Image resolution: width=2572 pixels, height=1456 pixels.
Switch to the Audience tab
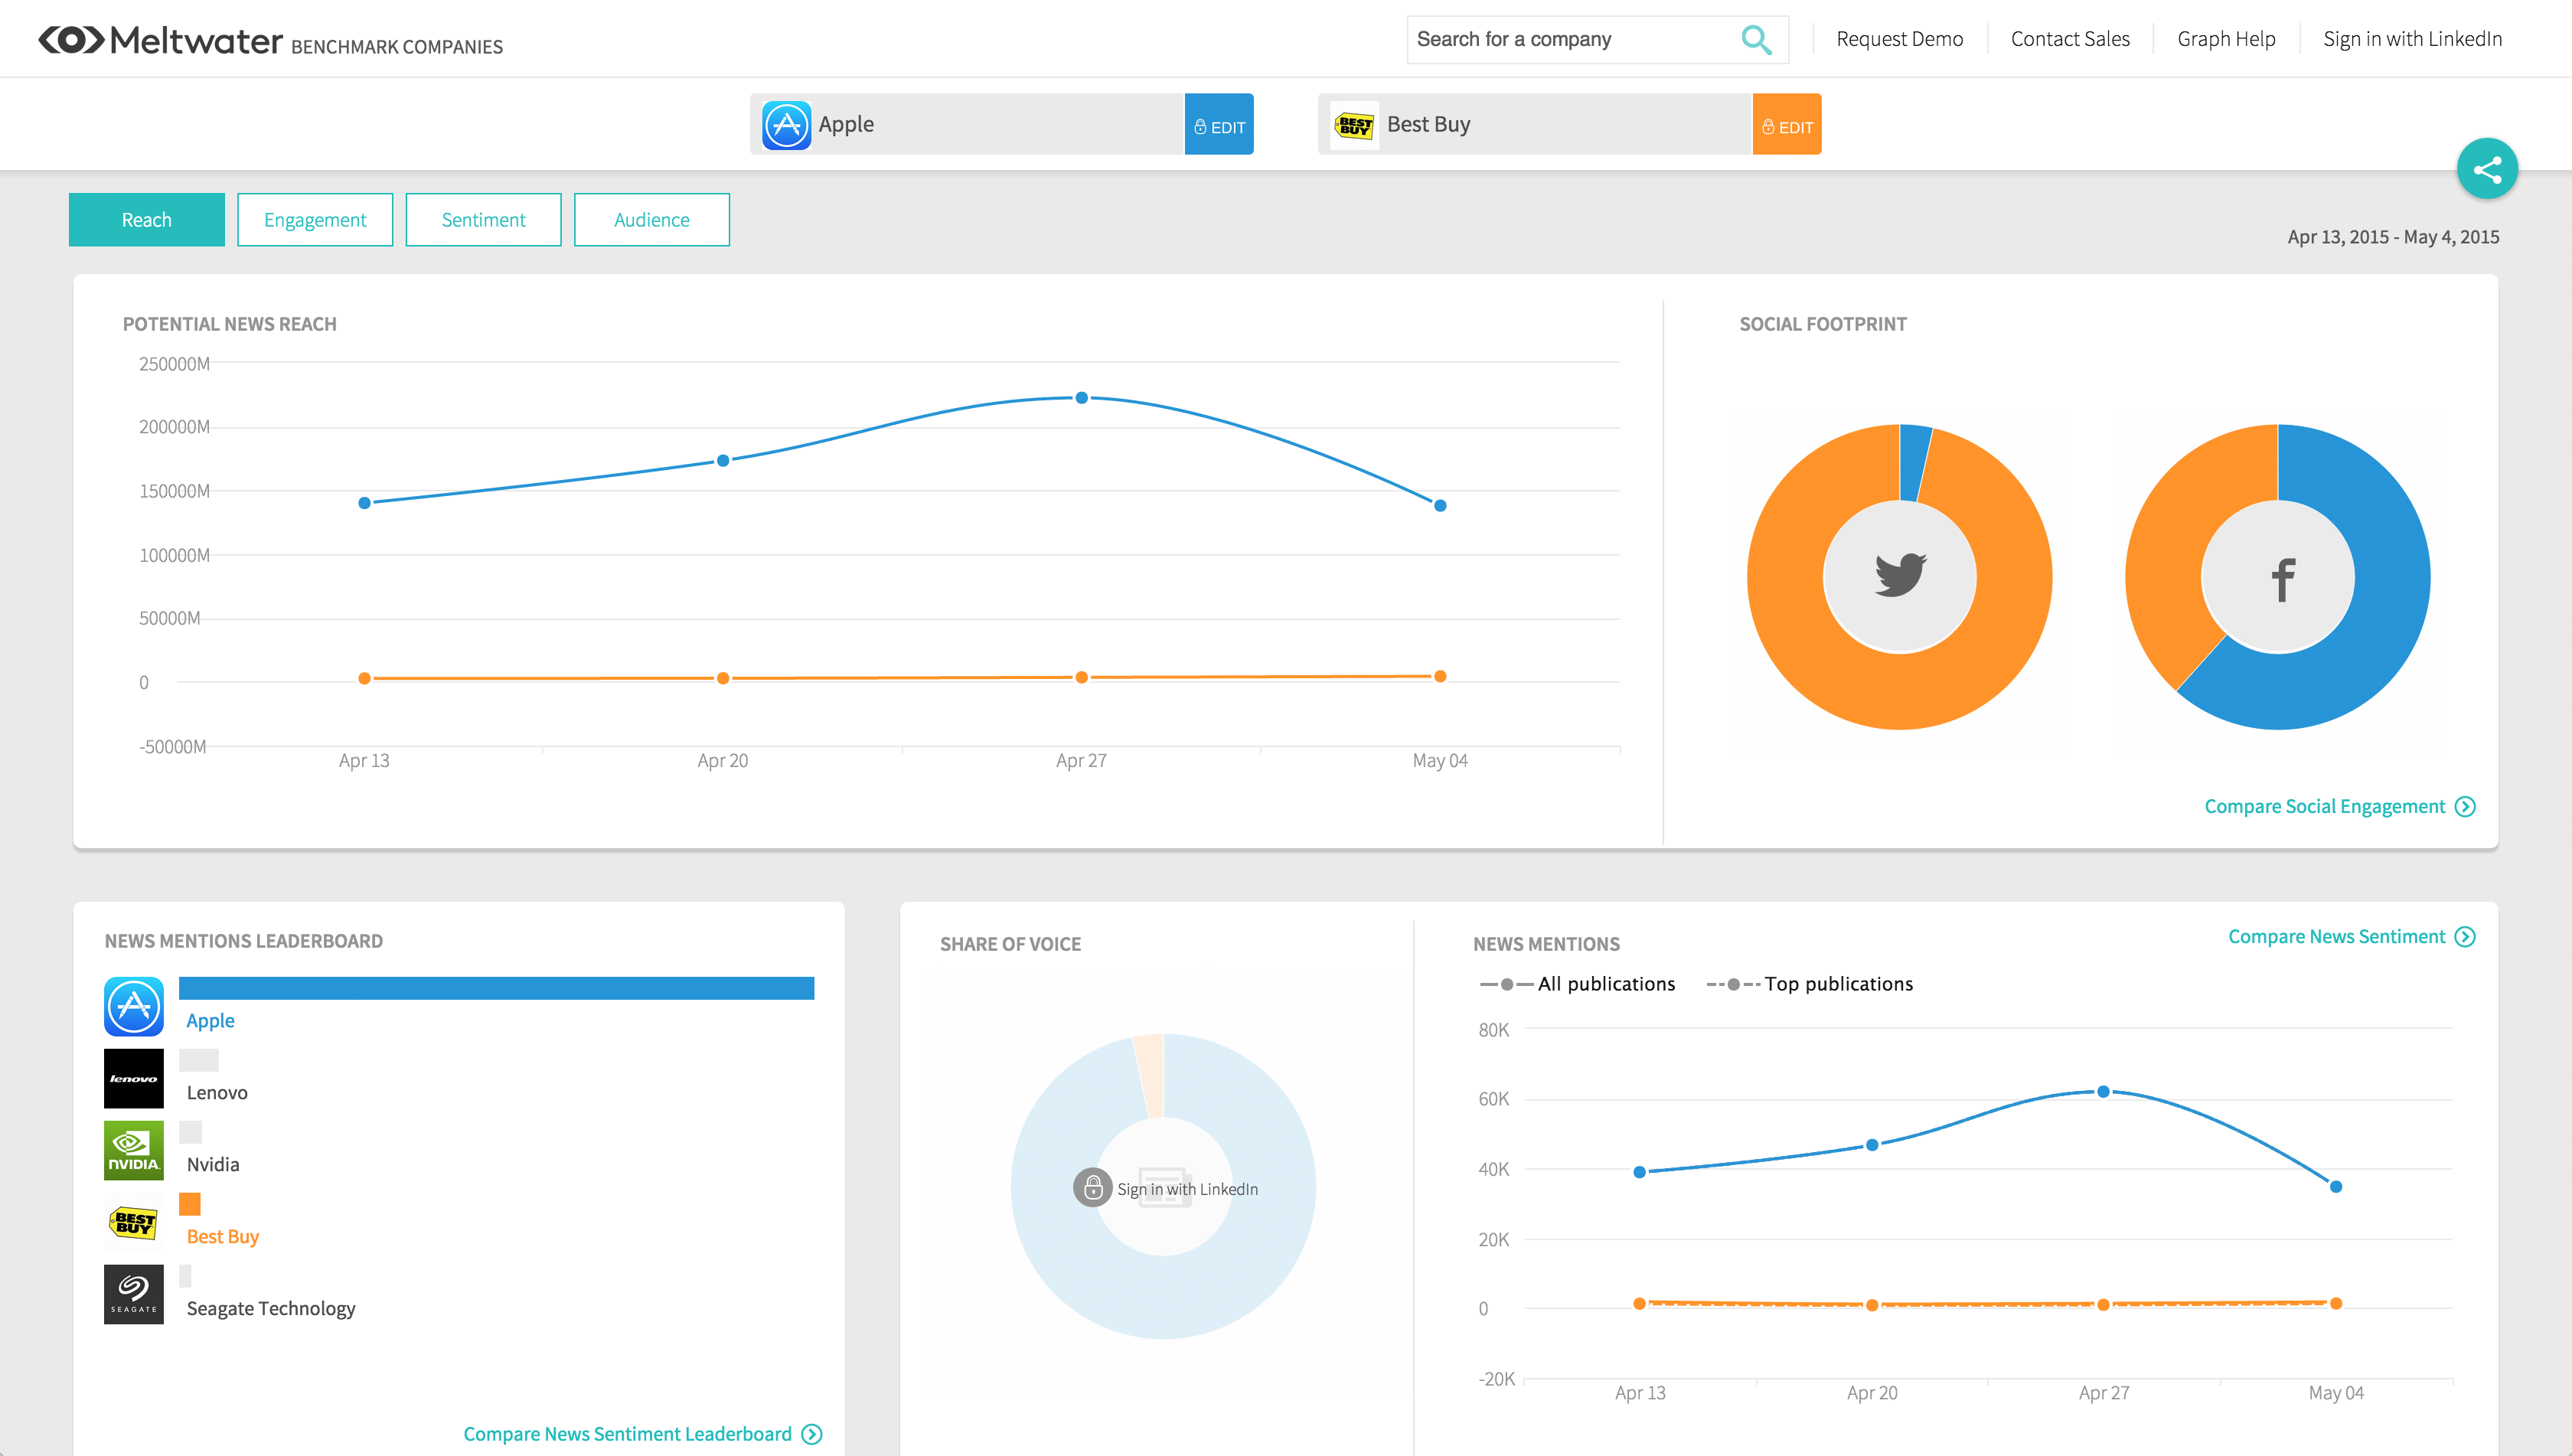click(652, 220)
